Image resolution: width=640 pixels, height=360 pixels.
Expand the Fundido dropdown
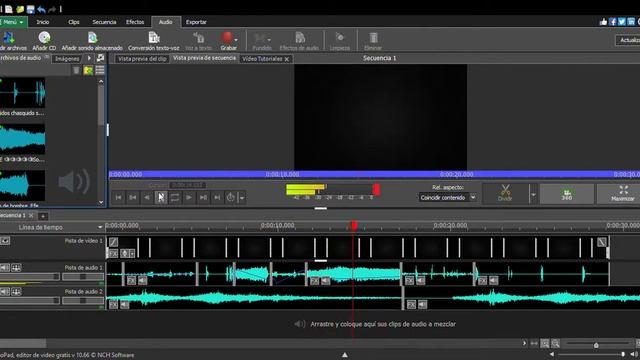(x=269, y=40)
